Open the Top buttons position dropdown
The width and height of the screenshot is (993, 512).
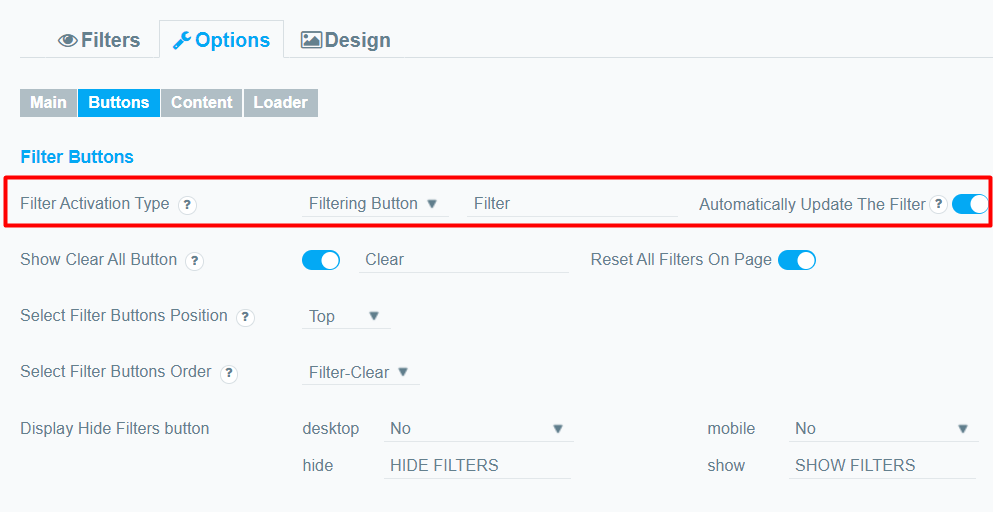pyautogui.click(x=346, y=316)
